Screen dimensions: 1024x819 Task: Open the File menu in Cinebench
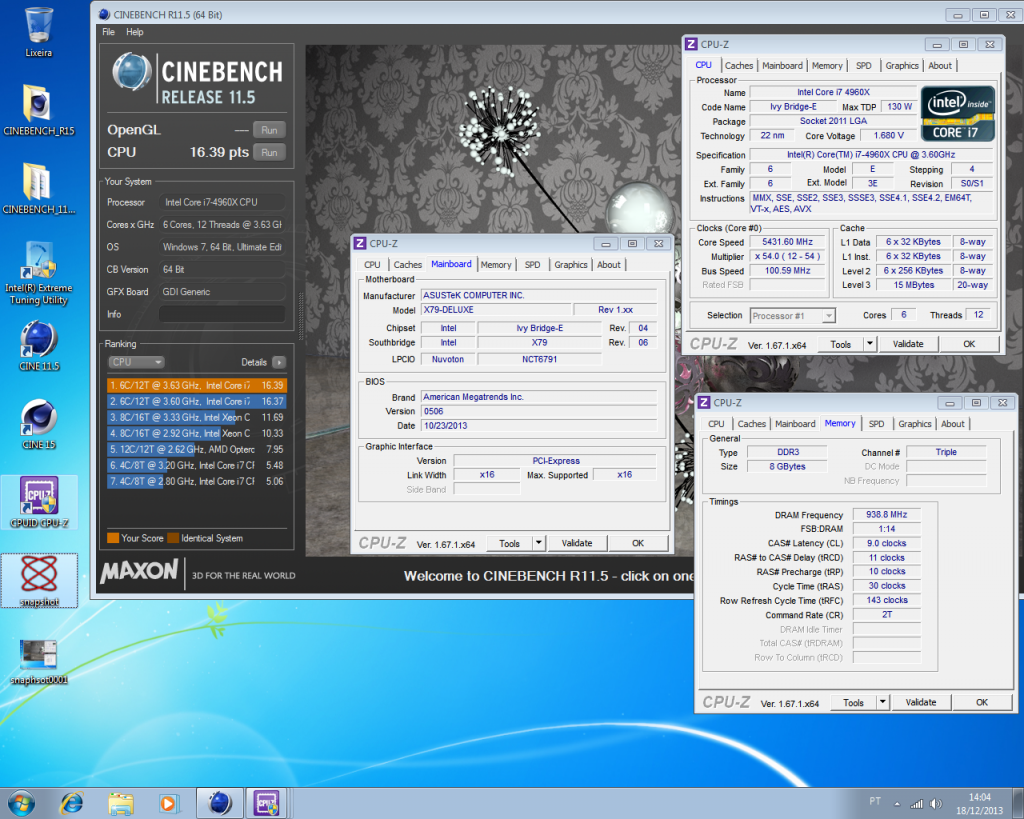pos(108,32)
